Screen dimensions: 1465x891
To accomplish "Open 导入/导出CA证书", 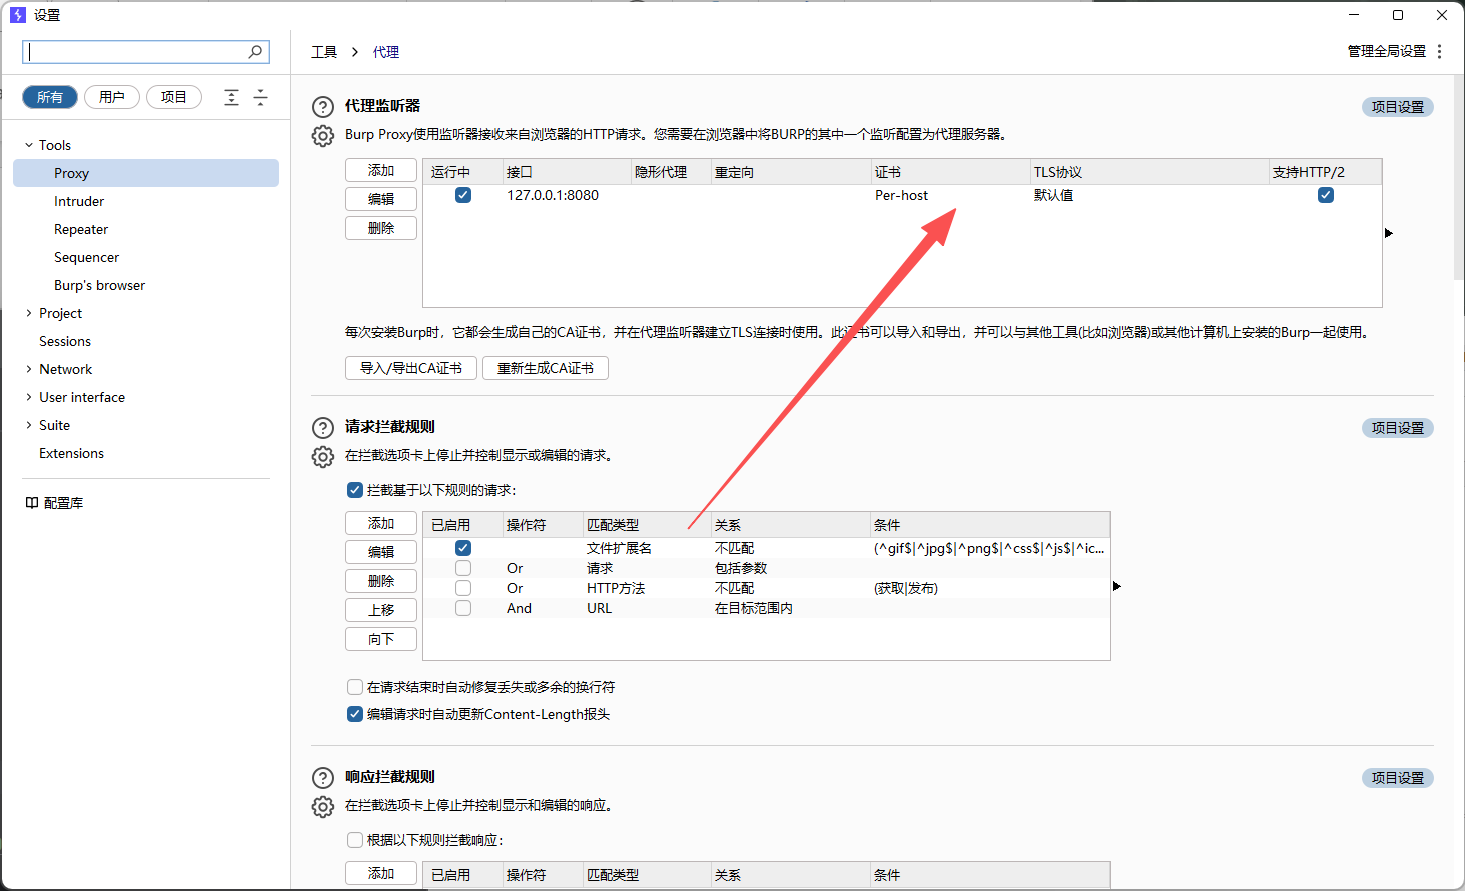I will [x=410, y=368].
